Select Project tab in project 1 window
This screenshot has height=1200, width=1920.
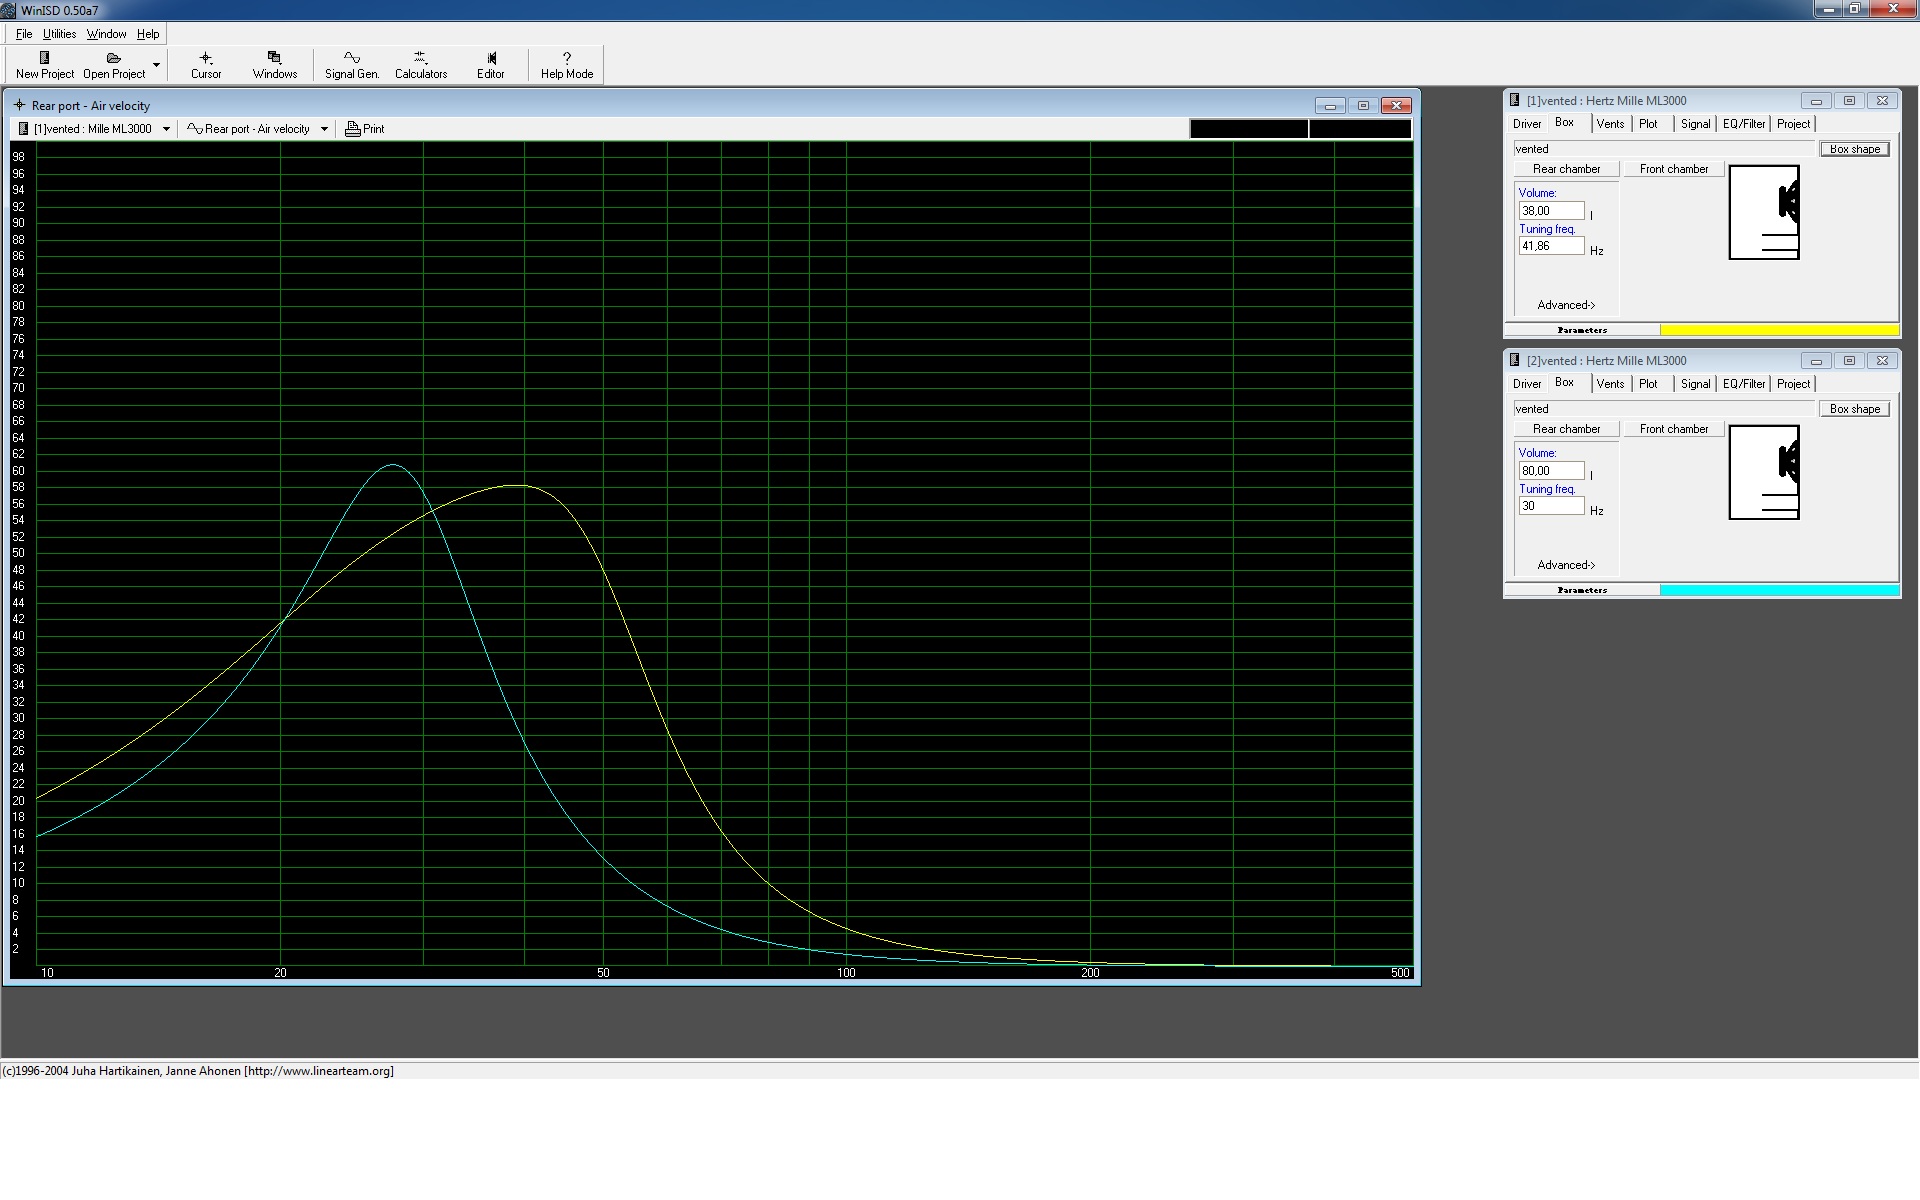point(1793,124)
